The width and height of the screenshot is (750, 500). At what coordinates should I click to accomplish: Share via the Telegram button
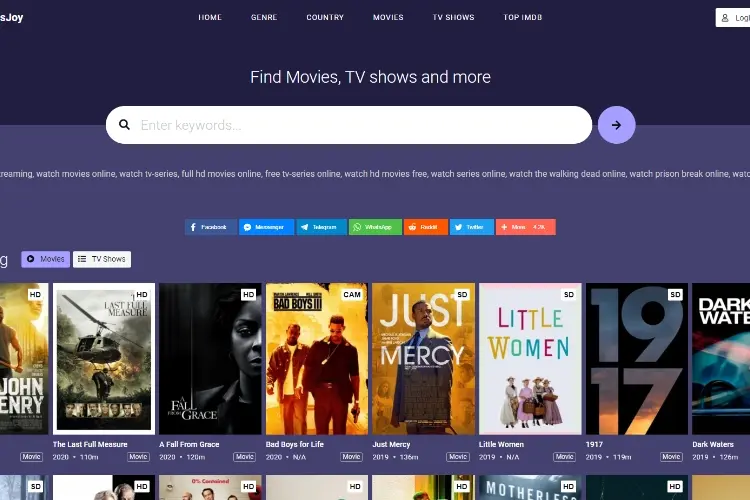[x=321, y=227]
